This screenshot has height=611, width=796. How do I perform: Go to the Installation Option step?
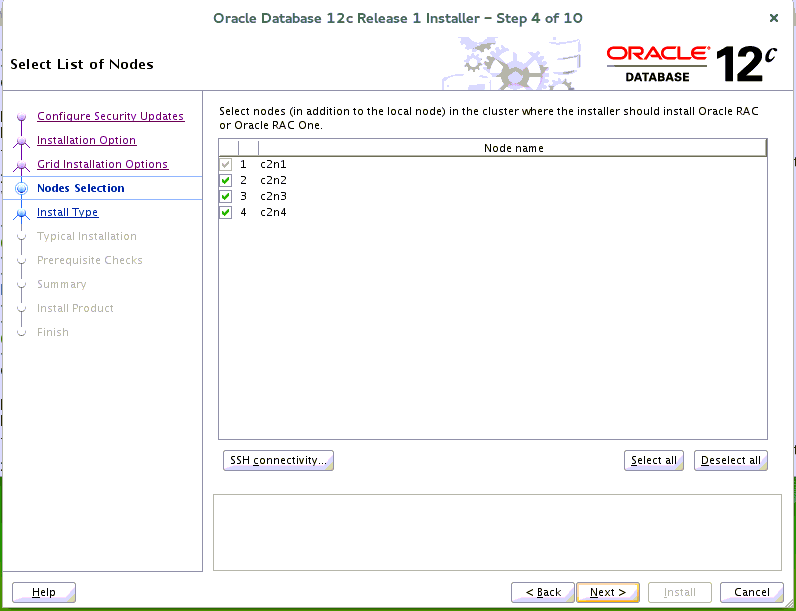click(x=86, y=140)
